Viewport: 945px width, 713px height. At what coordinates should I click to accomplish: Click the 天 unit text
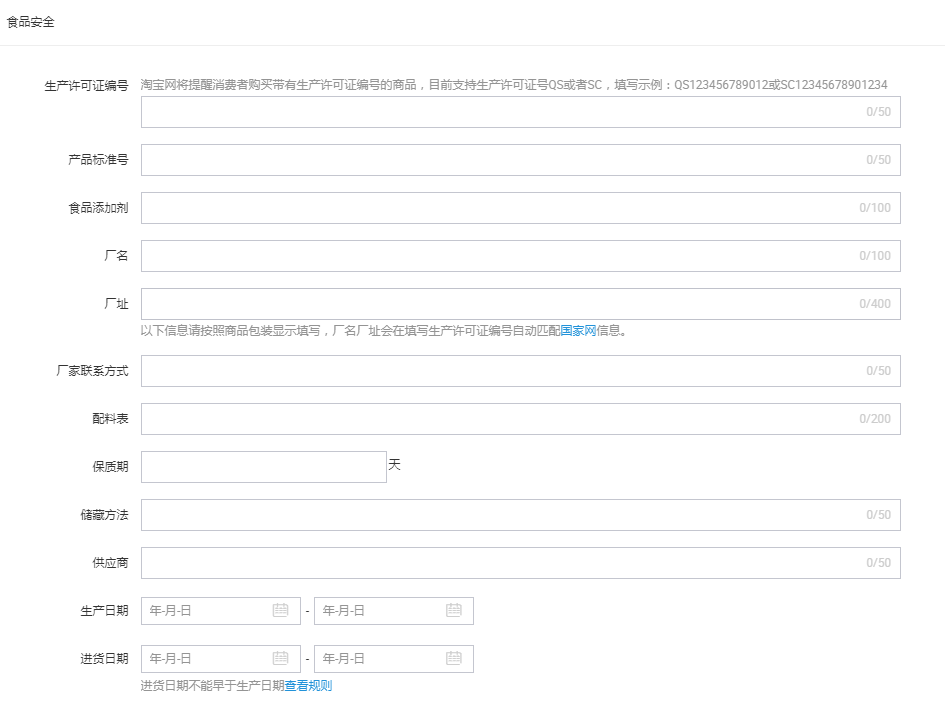[x=394, y=465]
